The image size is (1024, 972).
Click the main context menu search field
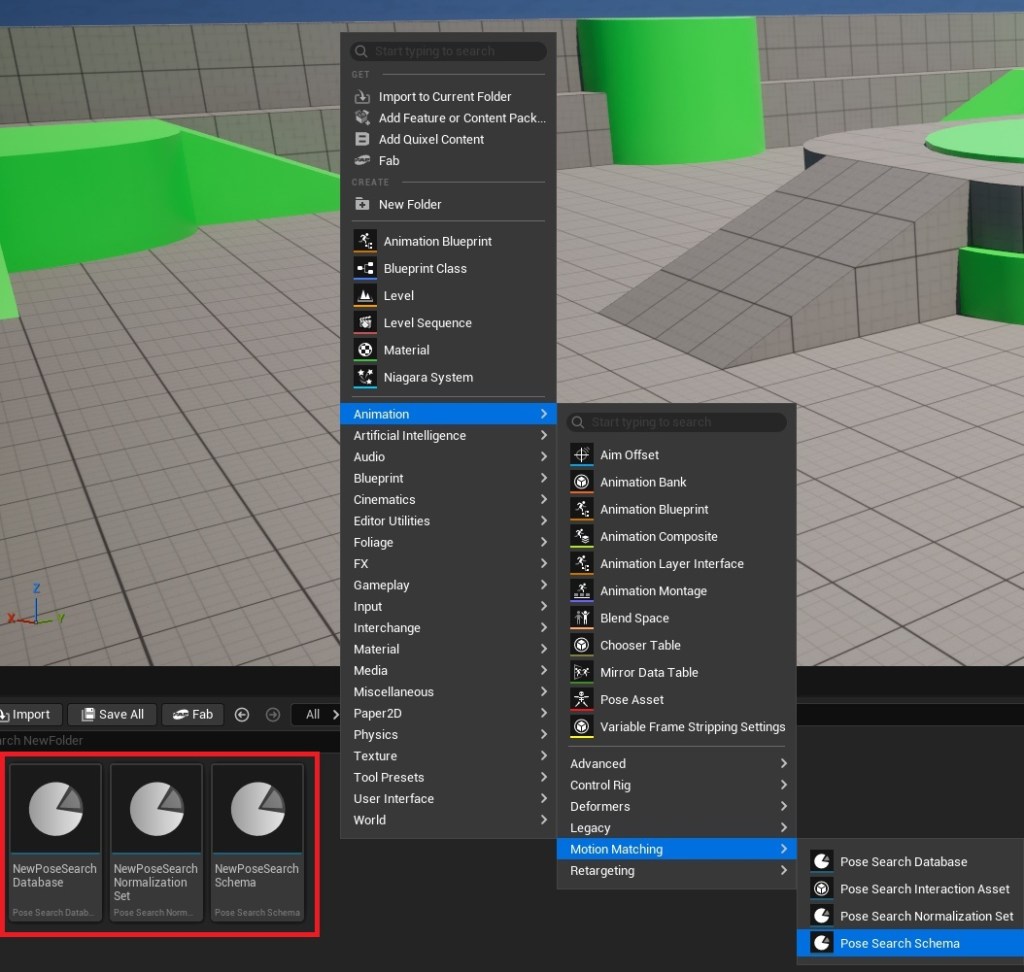point(448,51)
